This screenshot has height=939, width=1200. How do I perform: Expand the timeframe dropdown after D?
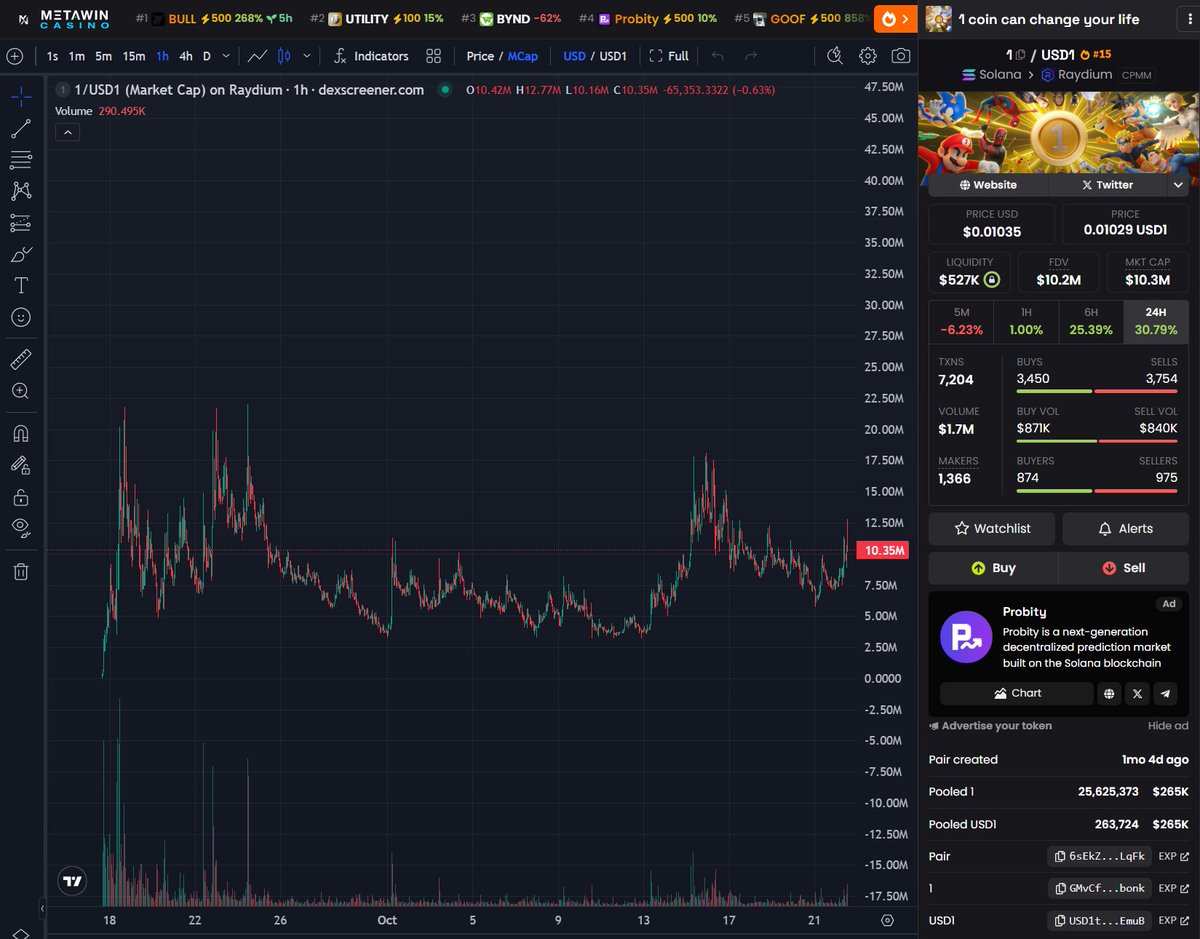(227, 56)
